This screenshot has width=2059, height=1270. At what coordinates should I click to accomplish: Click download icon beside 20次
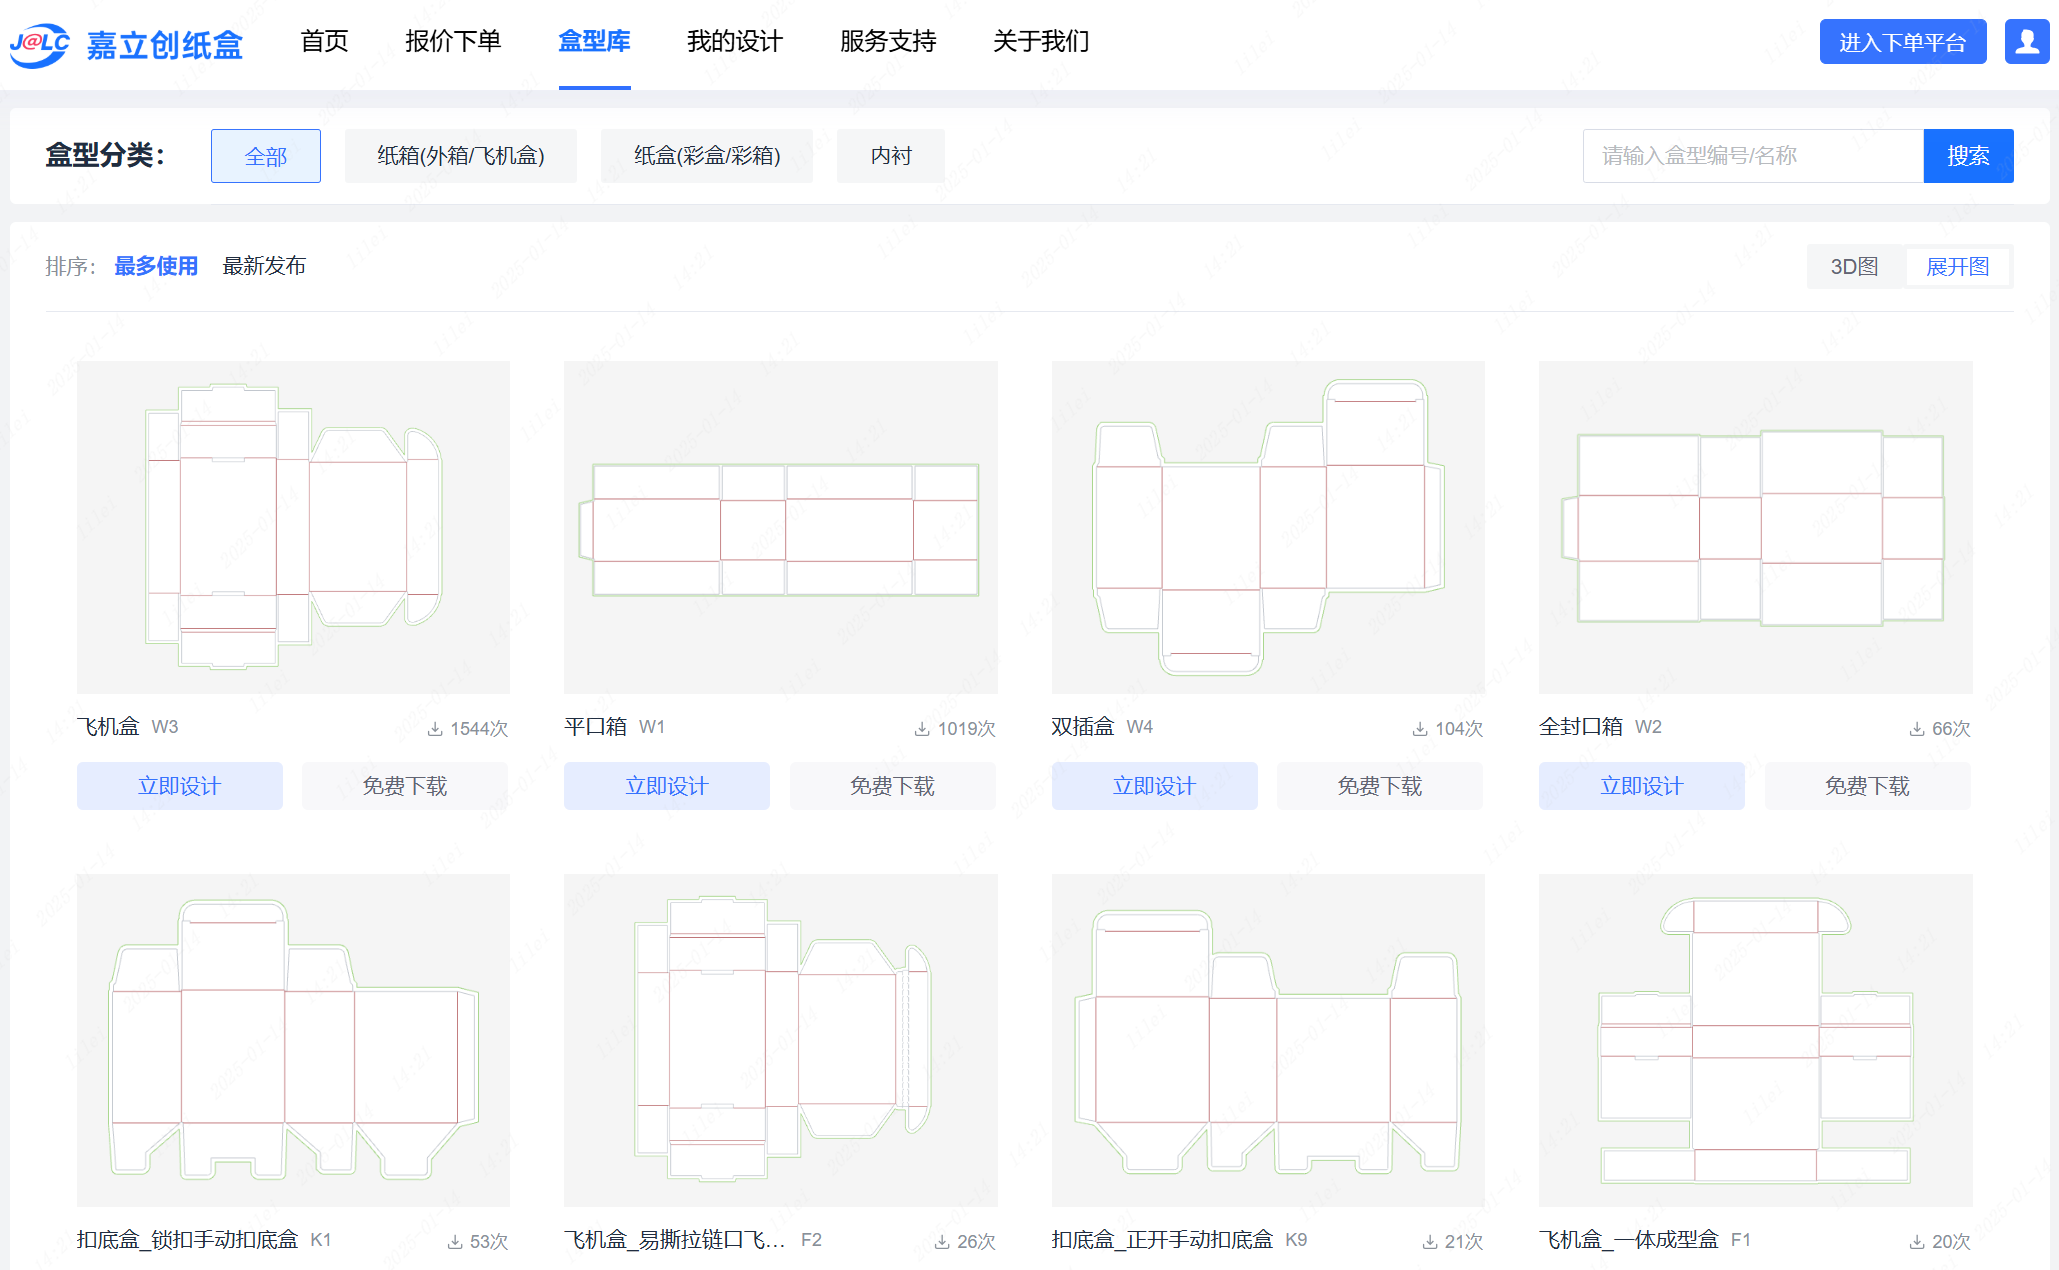1917,1242
